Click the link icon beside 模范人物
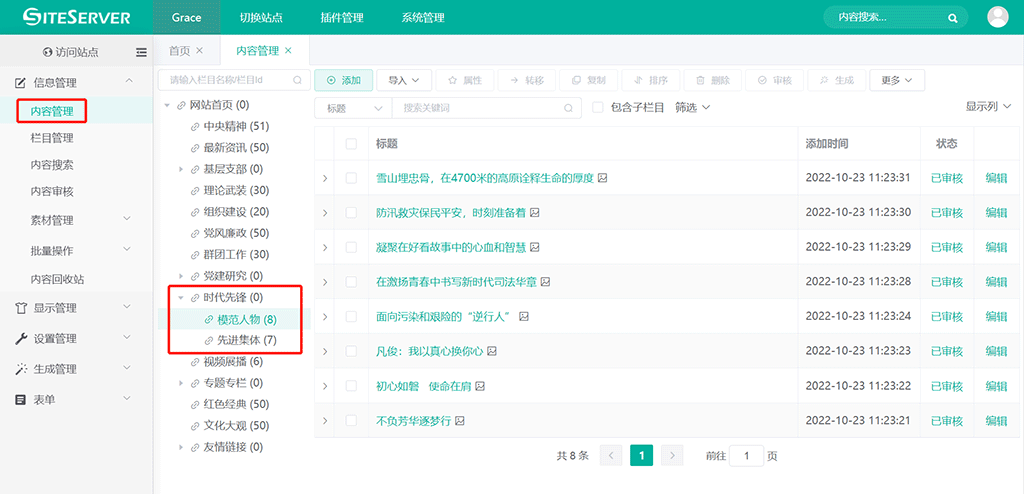 (209, 320)
